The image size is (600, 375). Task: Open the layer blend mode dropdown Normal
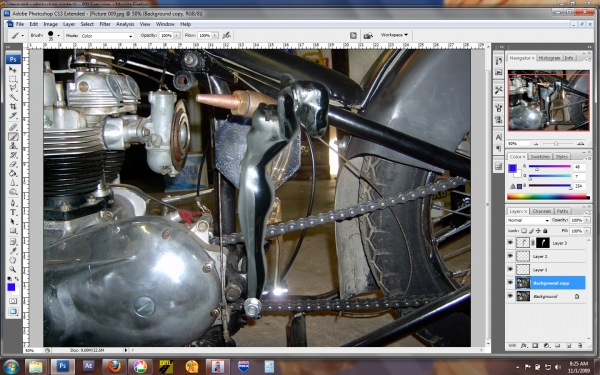click(528, 220)
